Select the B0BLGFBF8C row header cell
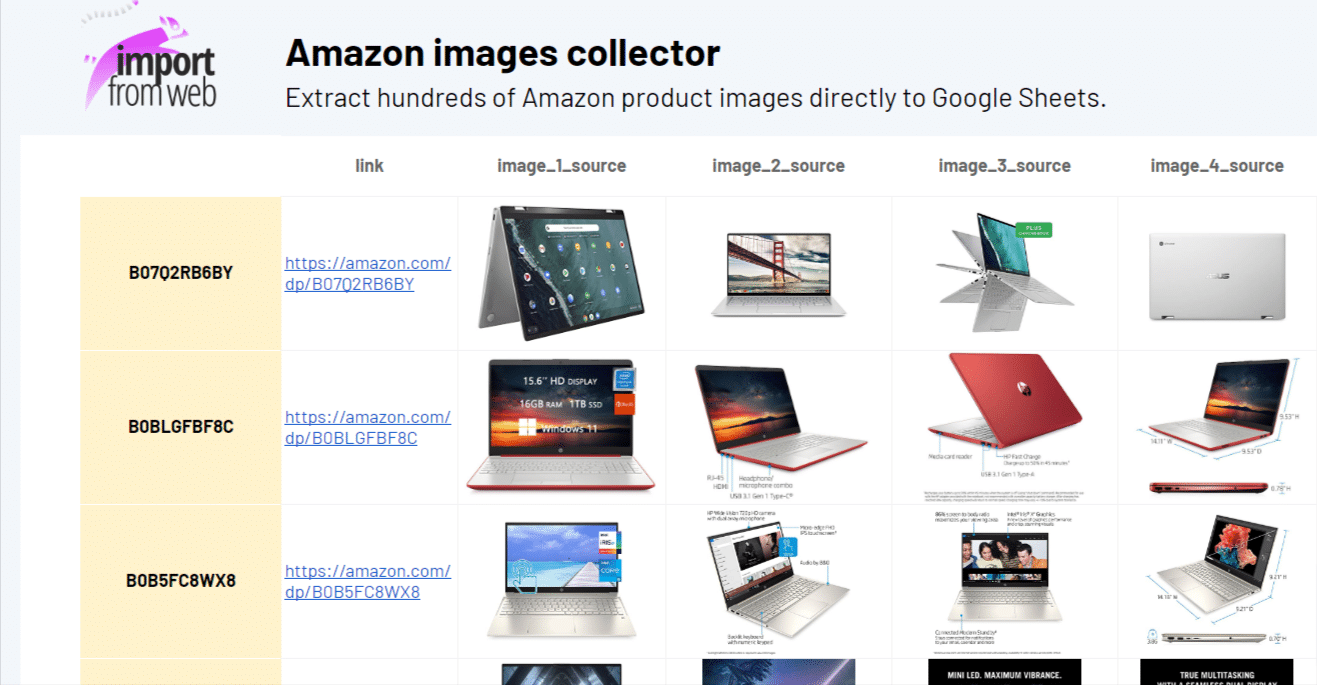This screenshot has width=1317, height=685. (x=181, y=427)
